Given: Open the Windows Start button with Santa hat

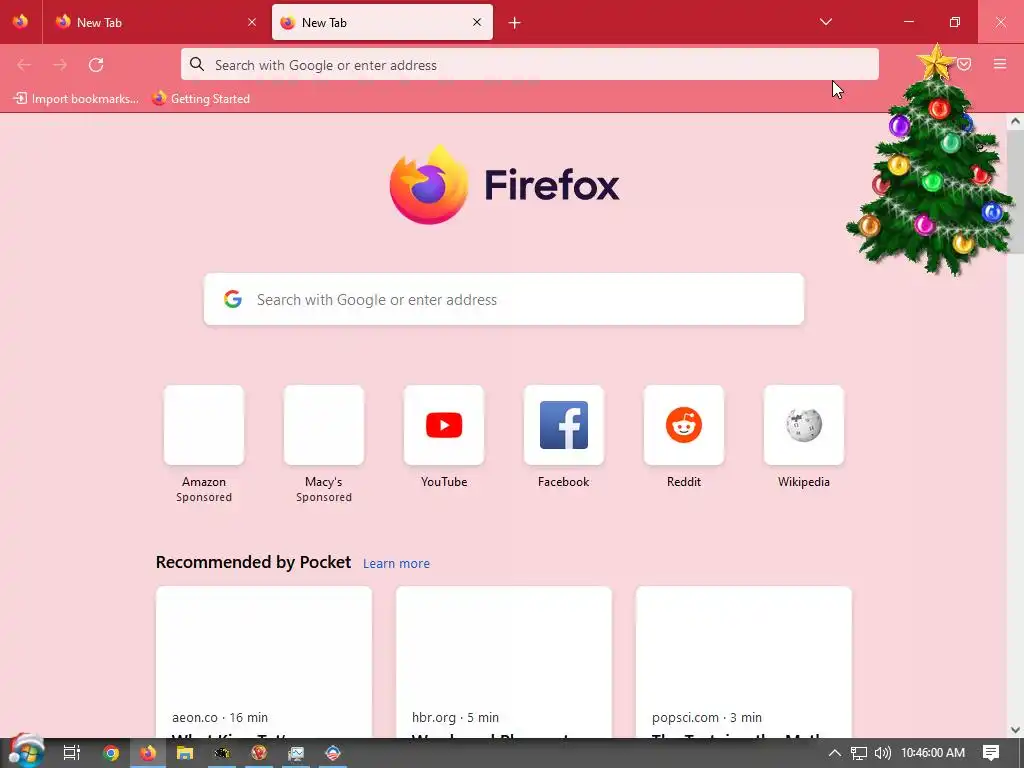Looking at the screenshot, I should [x=25, y=752].
